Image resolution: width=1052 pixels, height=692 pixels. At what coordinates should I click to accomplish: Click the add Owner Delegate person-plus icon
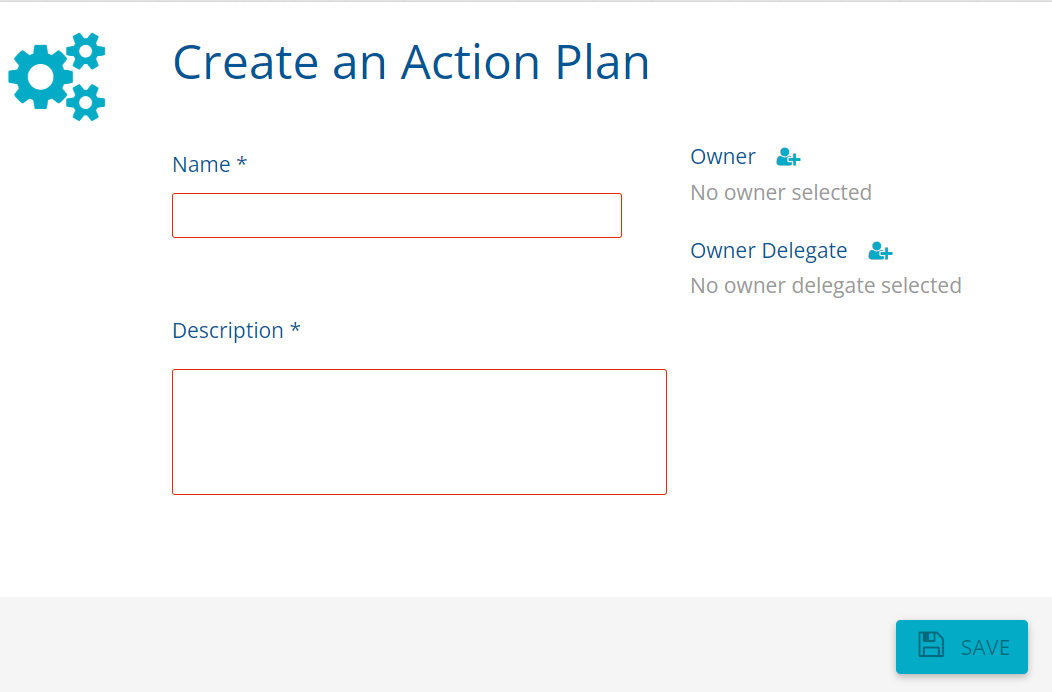tap(880, 251)
